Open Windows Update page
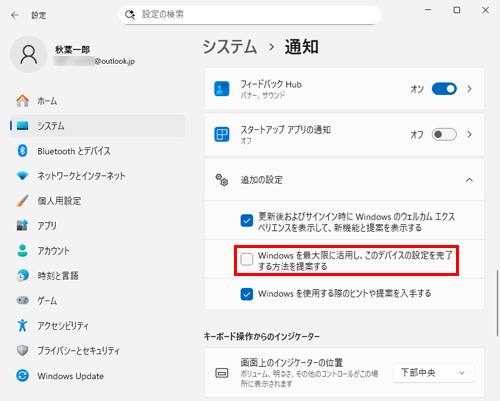 click(x=70, y=376)
